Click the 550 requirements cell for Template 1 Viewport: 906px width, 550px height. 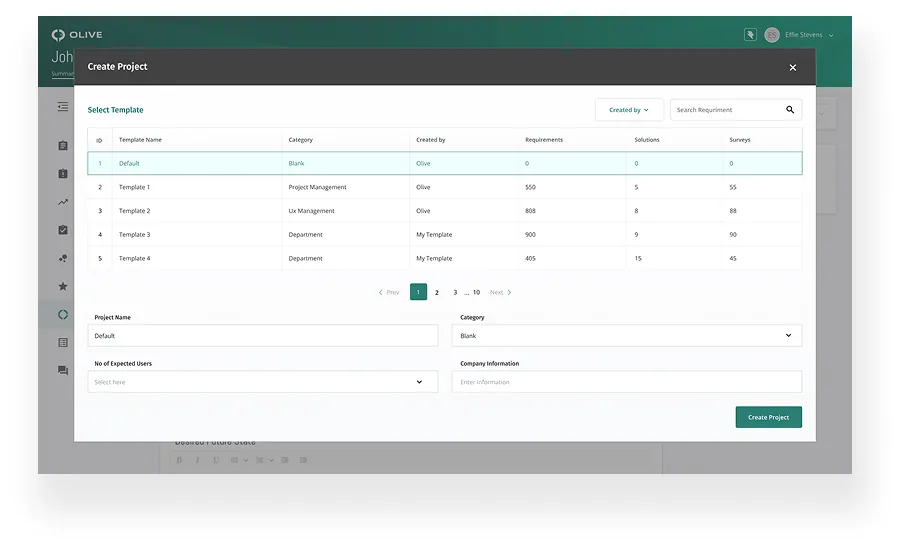pyautogui.click(x=530, y=187)
